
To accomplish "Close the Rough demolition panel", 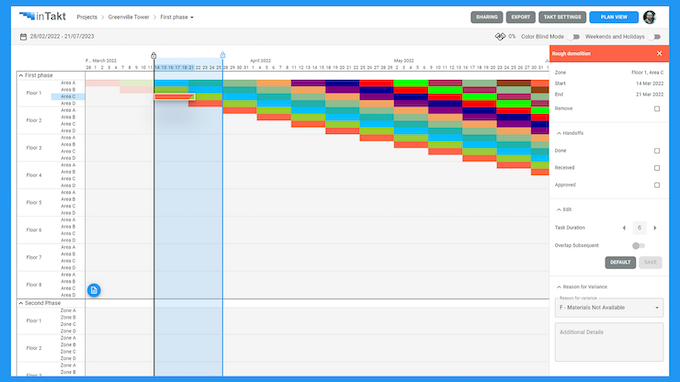I will [x=659, y=53].
